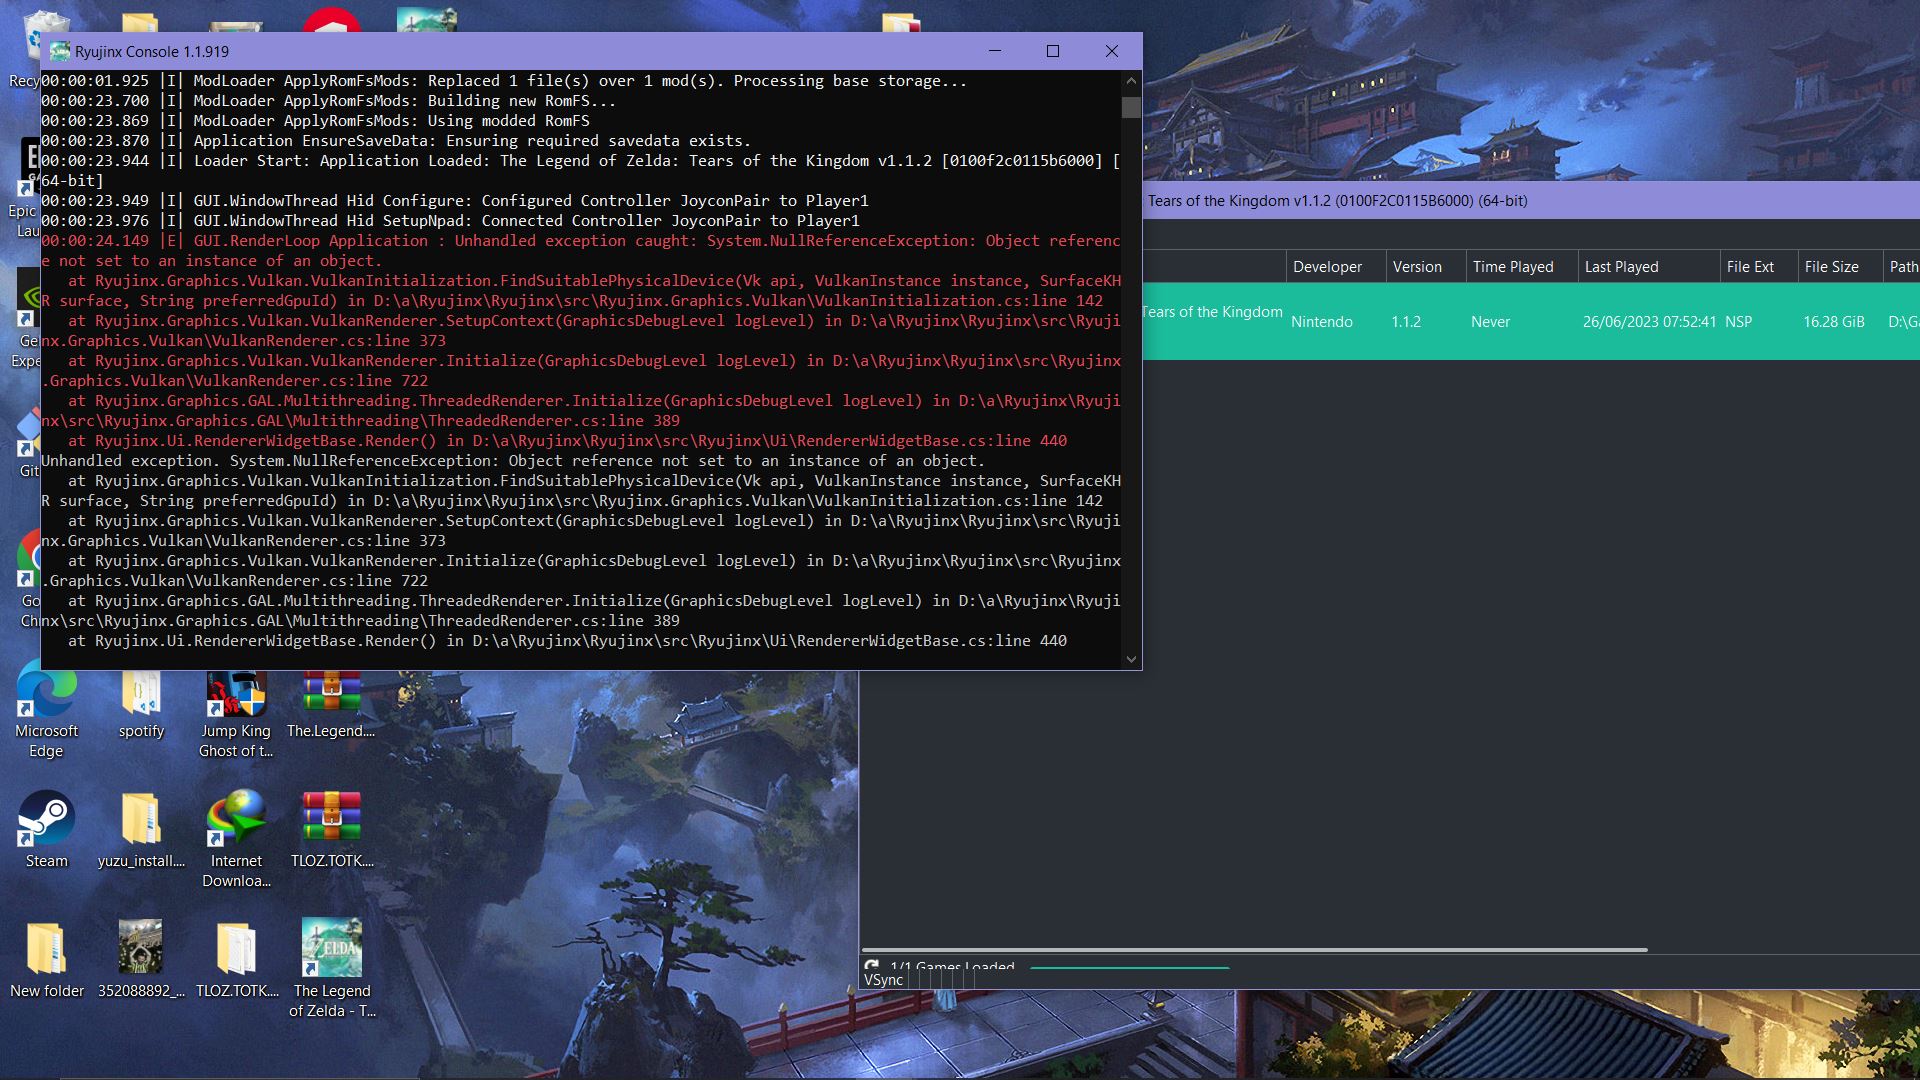Screen dimensions: 1920x1080
Task: Click the console scroll-down arrow
Action: pyautogui.click(x=1131, y=659)
